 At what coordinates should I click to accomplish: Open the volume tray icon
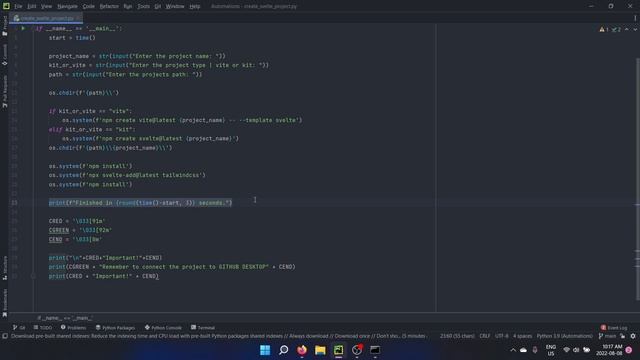point(576,350)
